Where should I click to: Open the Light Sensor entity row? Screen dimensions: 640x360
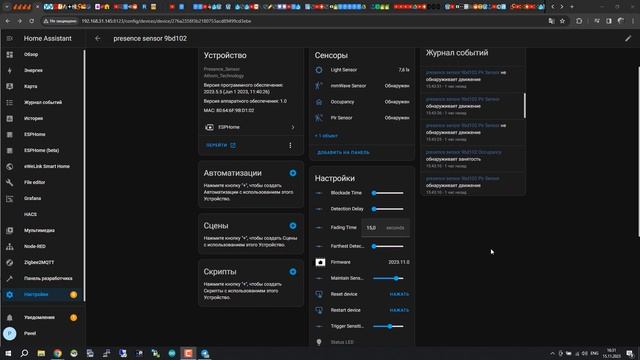coord(362,70)
